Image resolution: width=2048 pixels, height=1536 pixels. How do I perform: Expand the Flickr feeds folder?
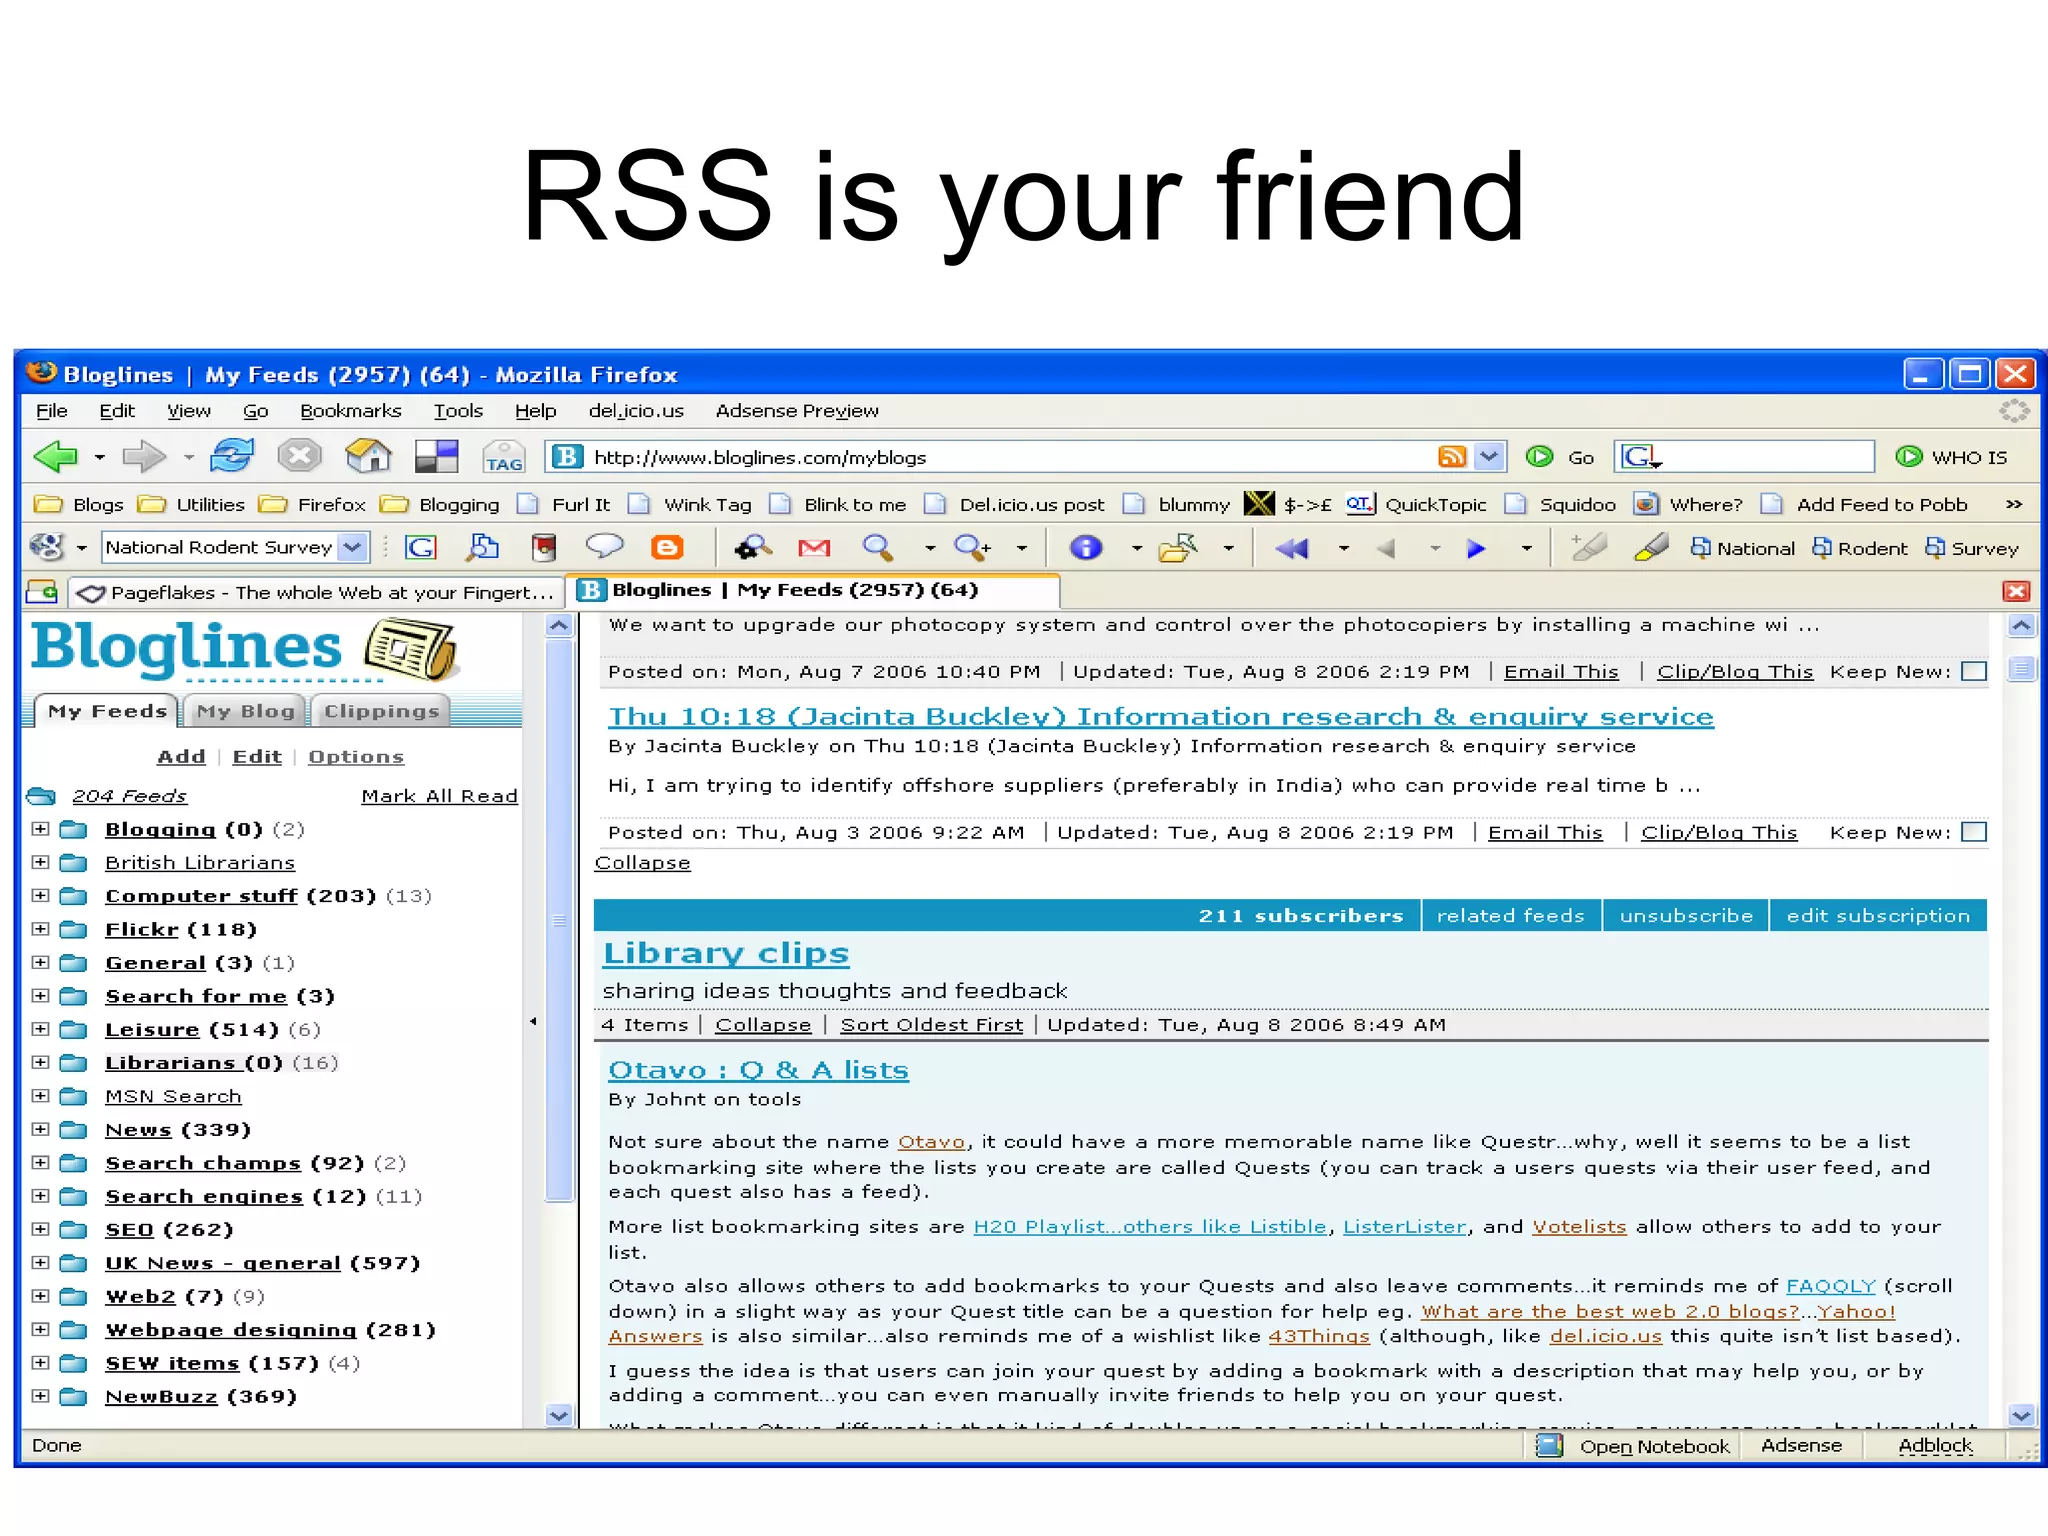click(40, 929)
